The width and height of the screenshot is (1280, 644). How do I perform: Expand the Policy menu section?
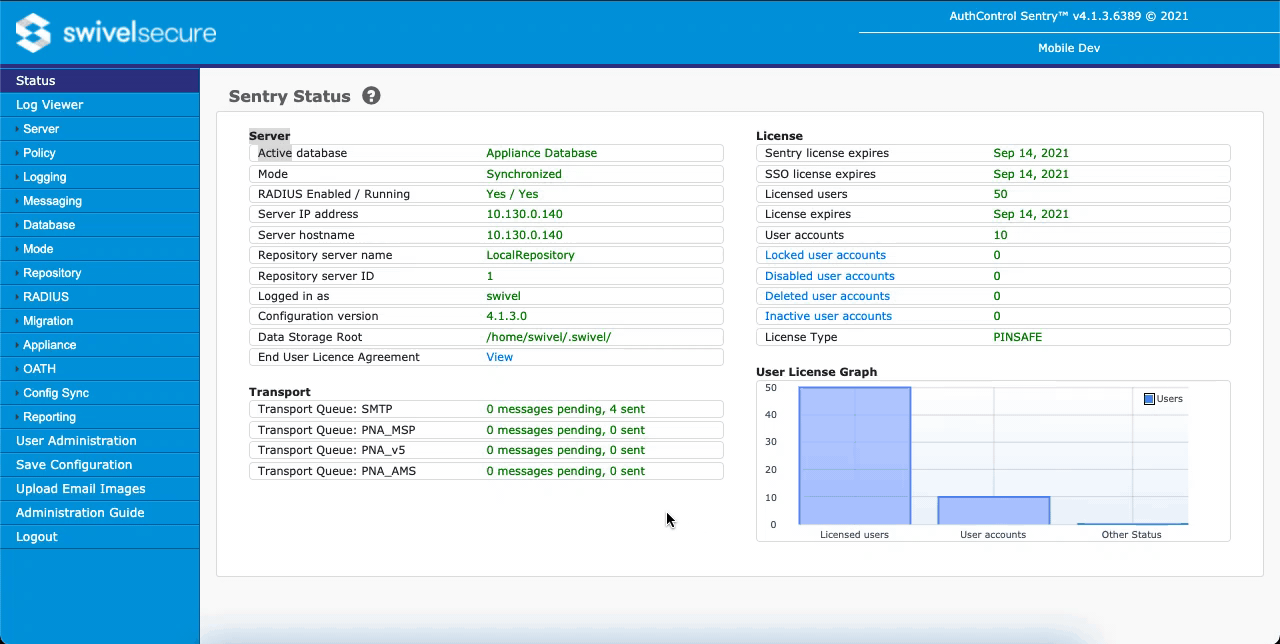coord(39,153)
